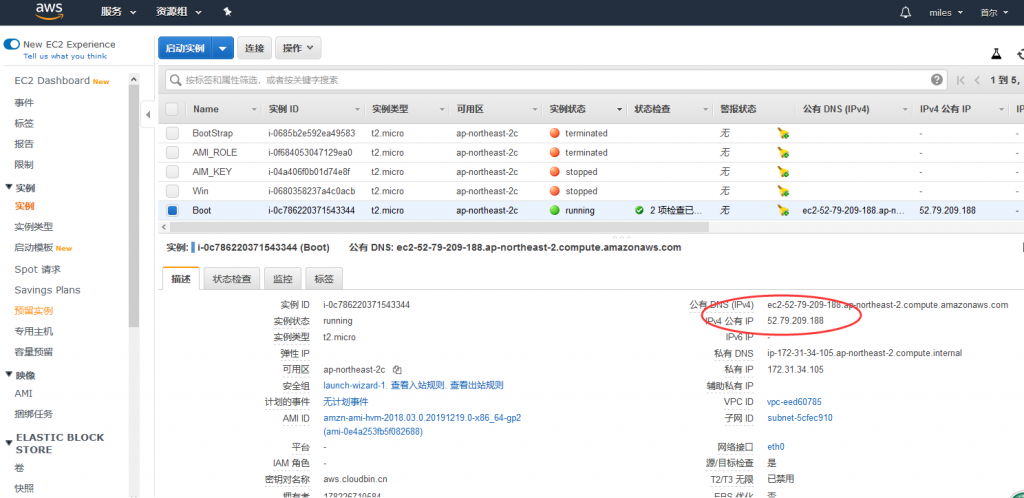Click the 连接 connect button

pos(254,48)
